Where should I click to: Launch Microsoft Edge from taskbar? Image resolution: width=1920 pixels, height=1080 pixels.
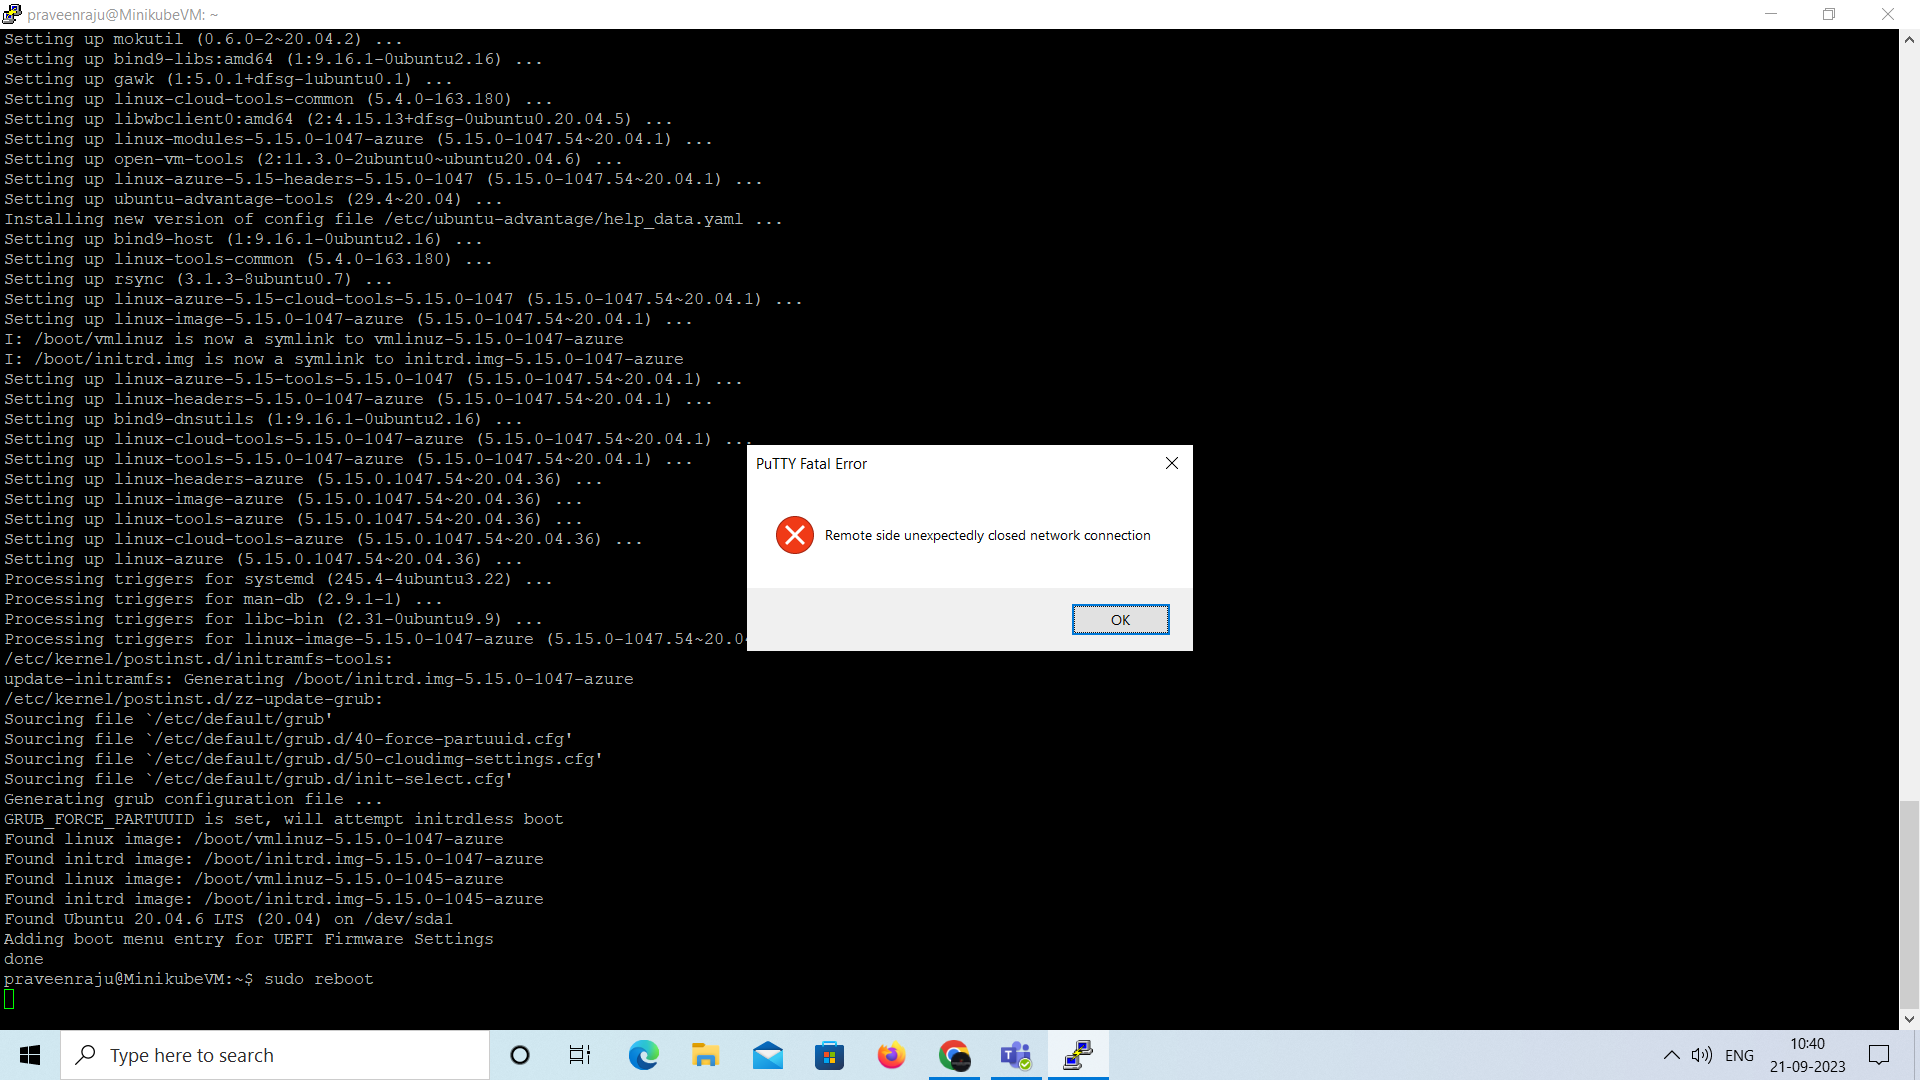coord(643,1055)
